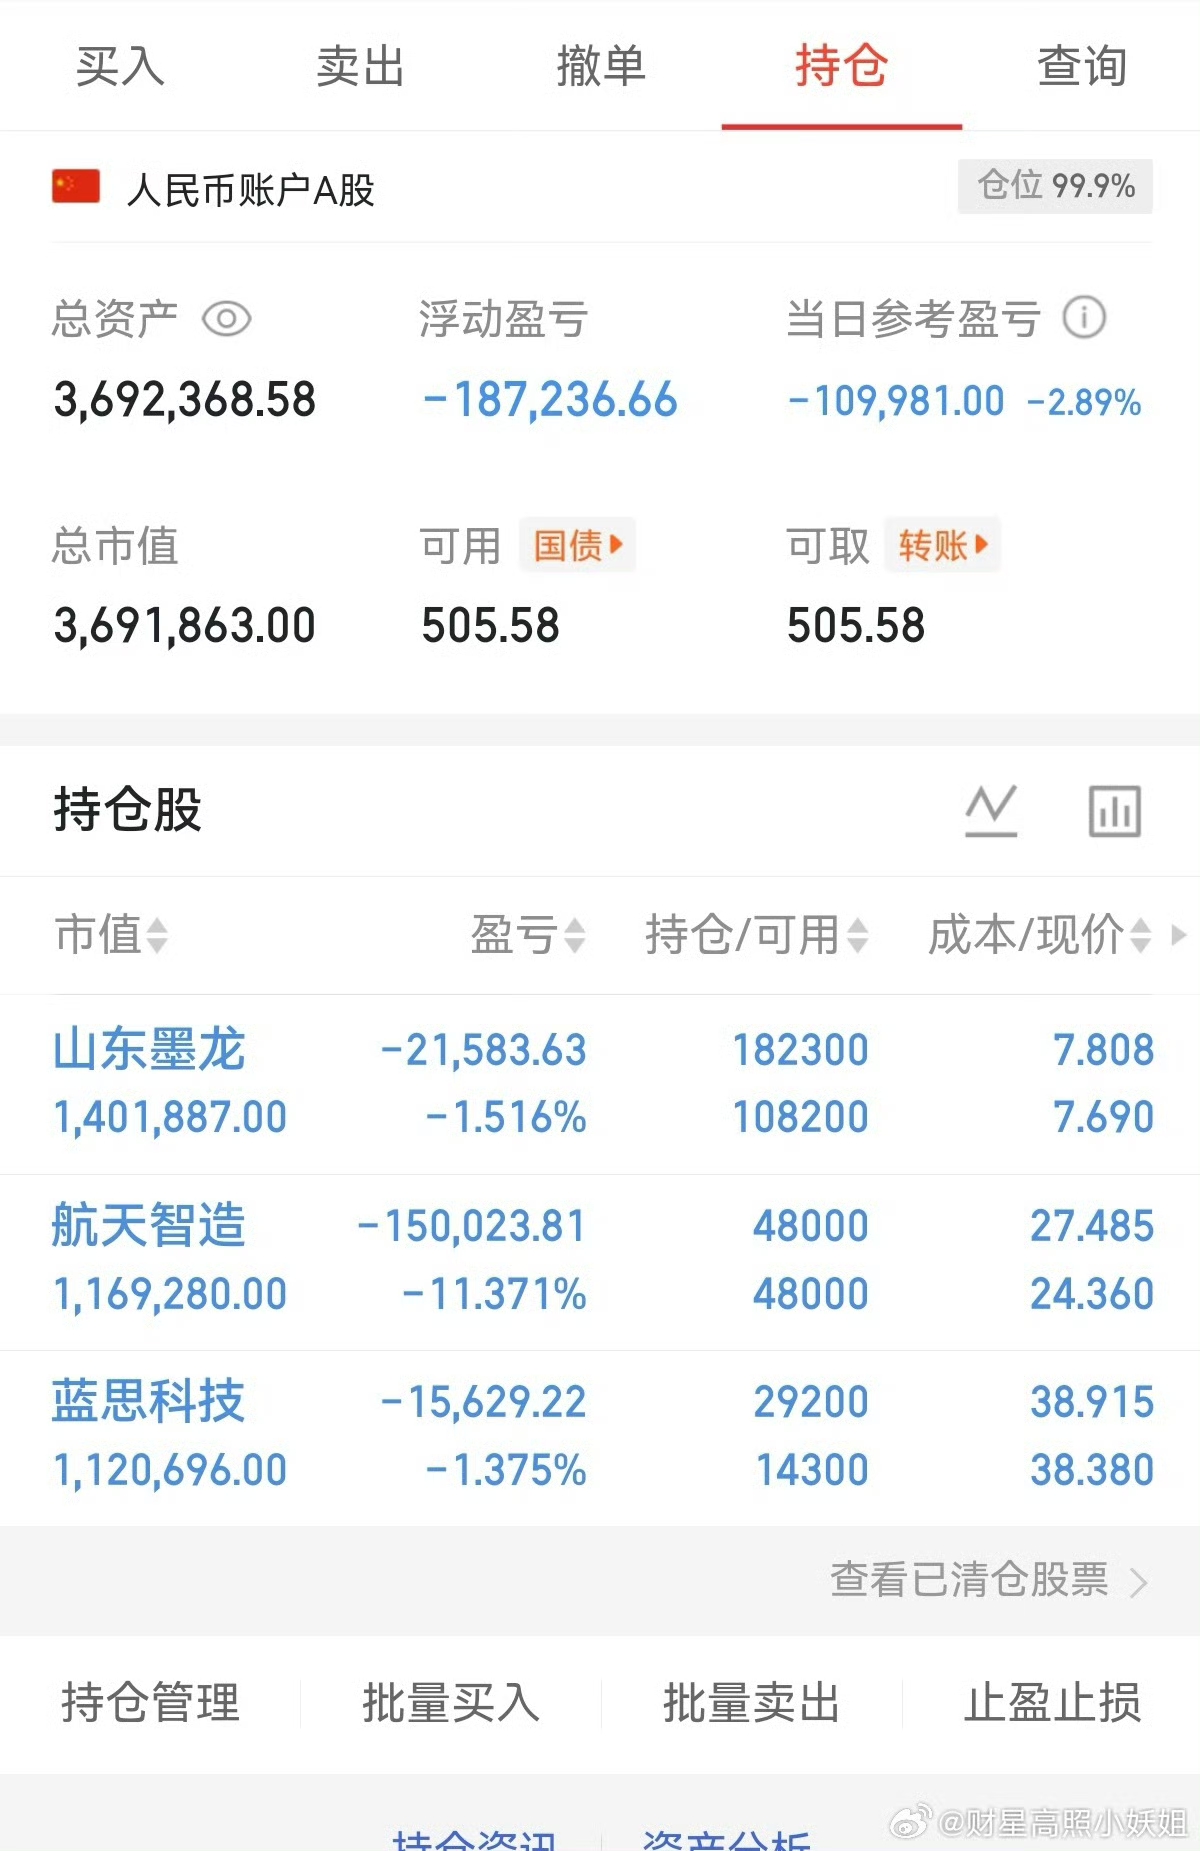Open the 国债 treasury bond shortcut
Viewport: 1200px width, 1851px height.
point(577,545)
